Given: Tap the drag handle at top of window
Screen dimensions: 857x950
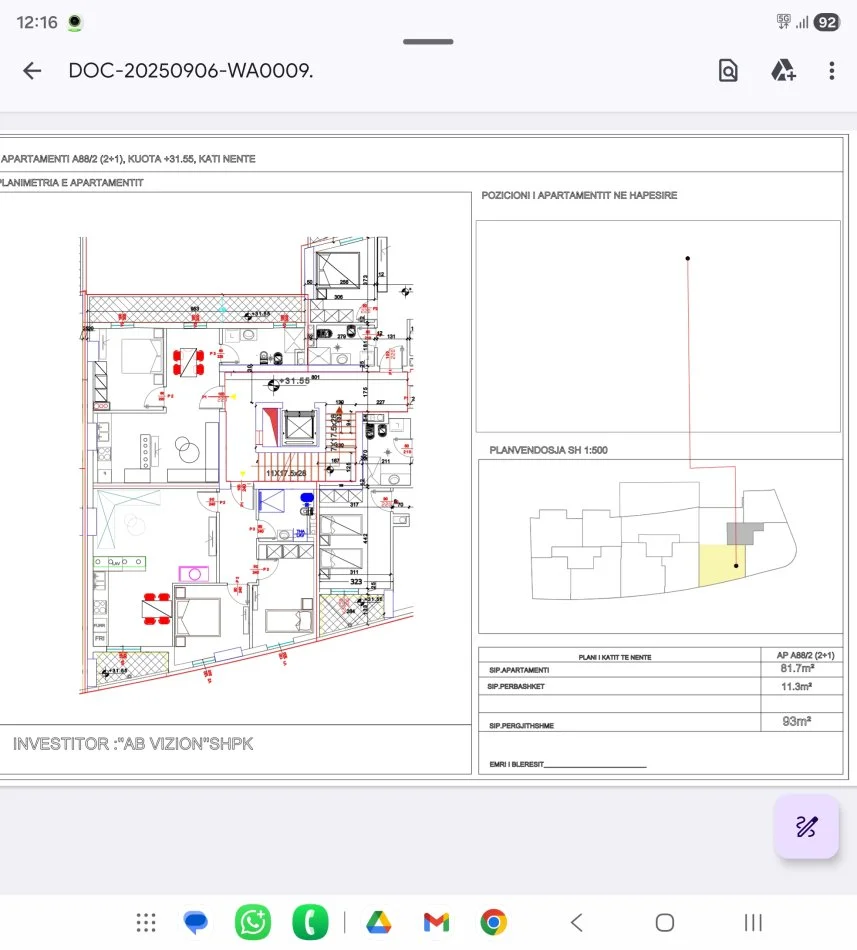Looking at the screenshot, I should click(428, 42).
